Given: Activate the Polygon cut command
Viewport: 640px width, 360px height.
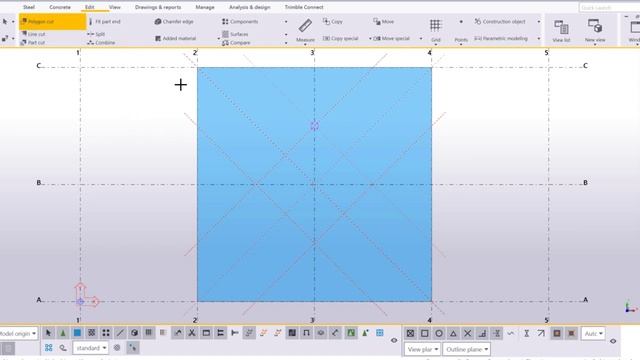Looking at the screenshot, I should (x=53, y=22).
